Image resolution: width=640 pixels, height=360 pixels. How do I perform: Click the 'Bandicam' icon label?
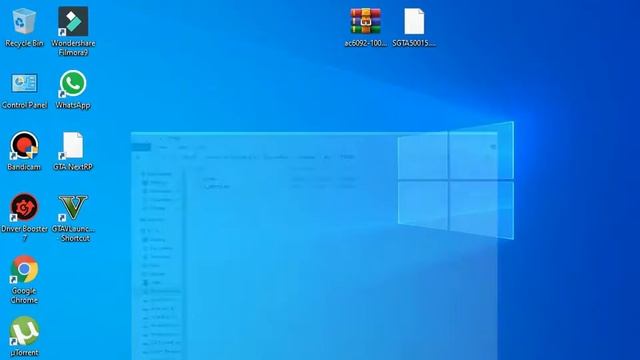click(24, 167)
